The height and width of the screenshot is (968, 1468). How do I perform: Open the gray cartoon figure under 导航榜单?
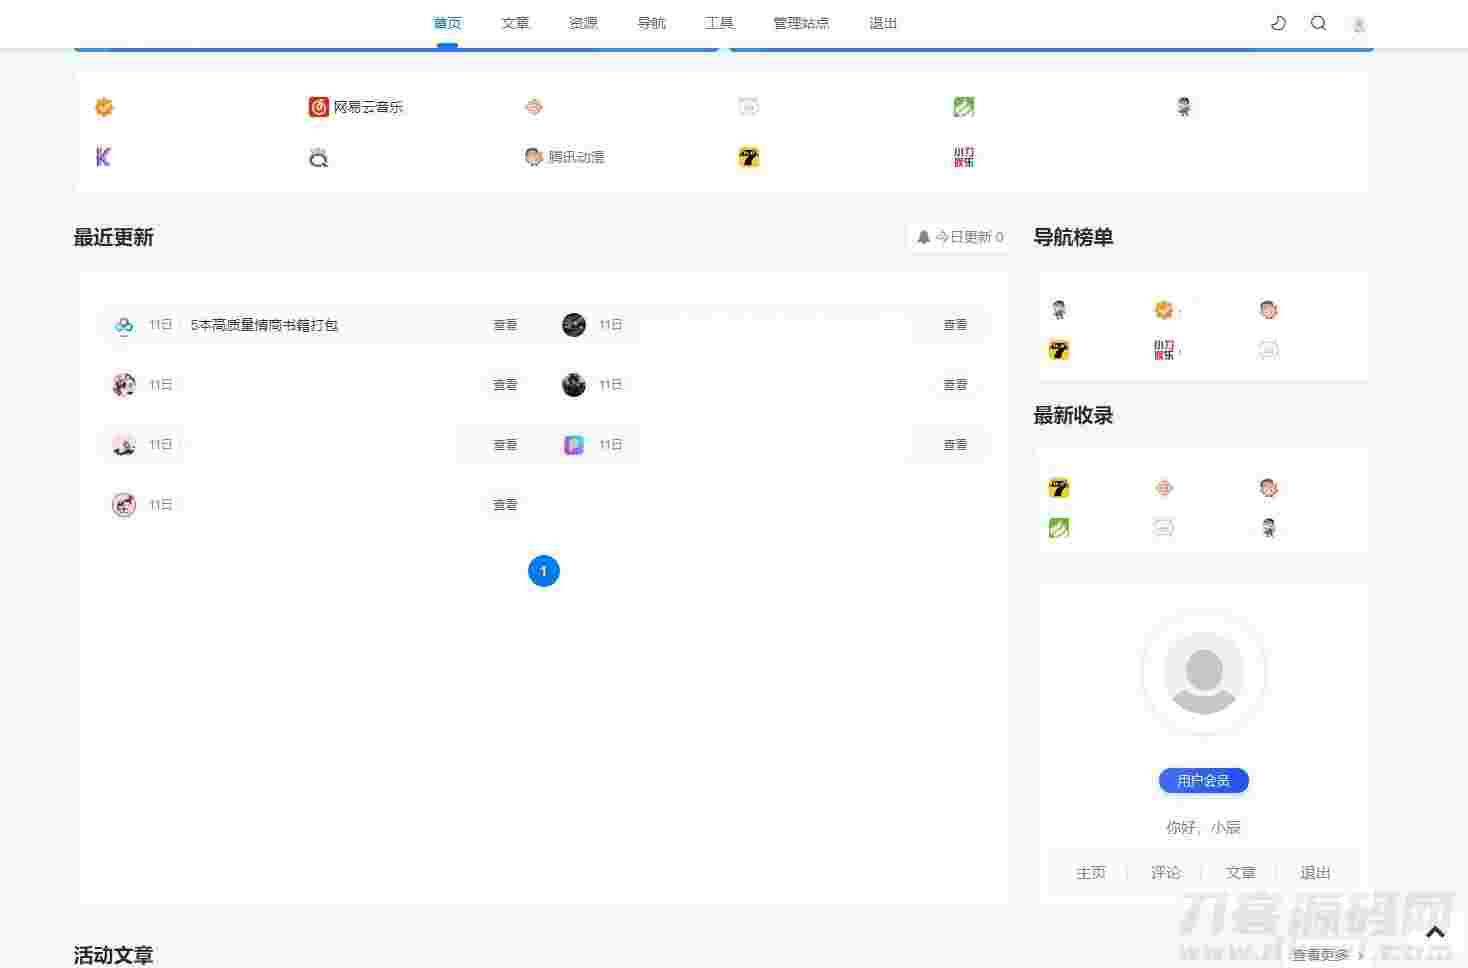[1059, 310]
